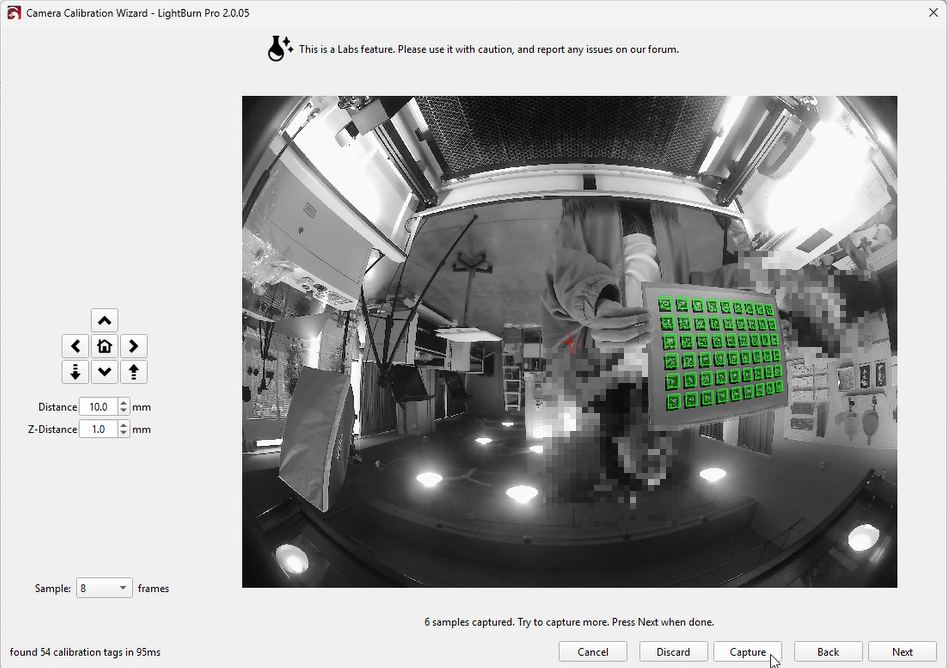Click into the Z-Distance input field
The width and height of the screenshot is (947, 668).
click(x=98, y=429)
